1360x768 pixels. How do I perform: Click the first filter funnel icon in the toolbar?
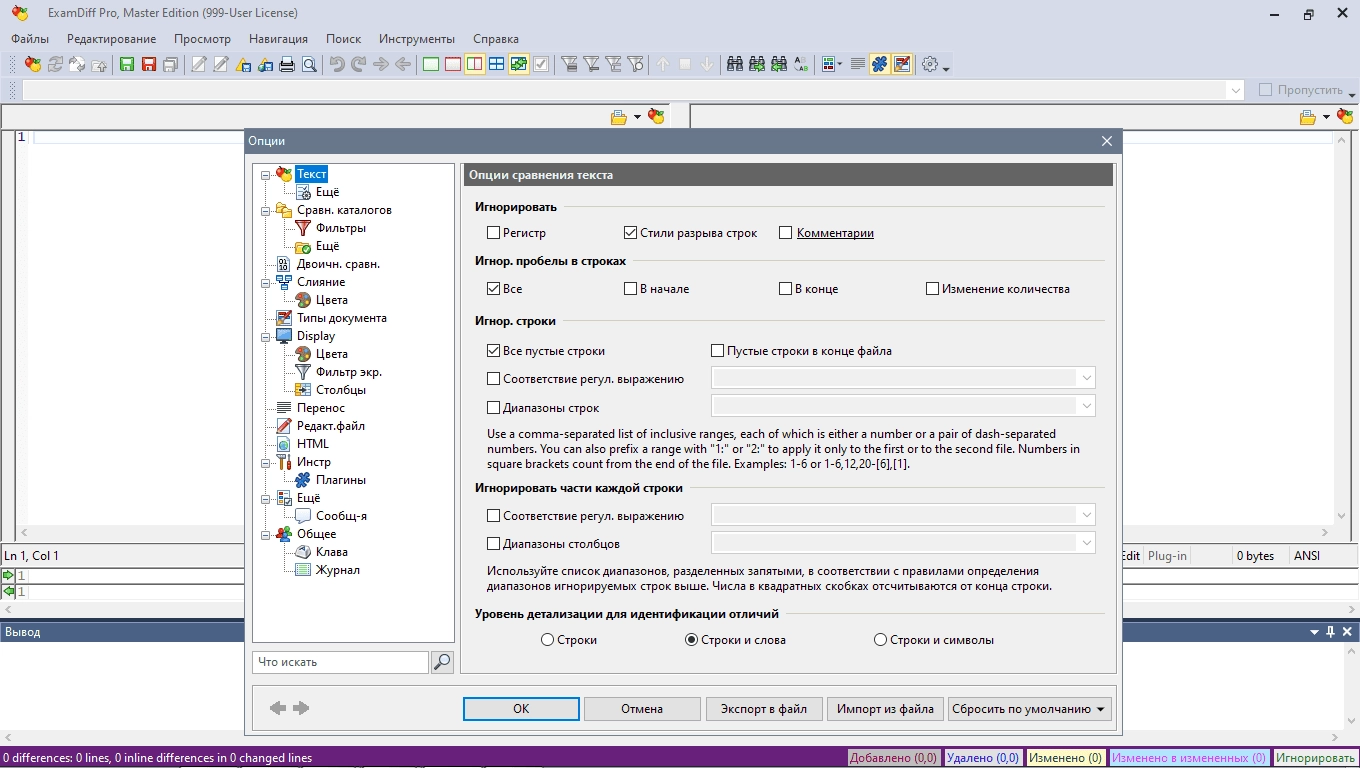point(570,64)
